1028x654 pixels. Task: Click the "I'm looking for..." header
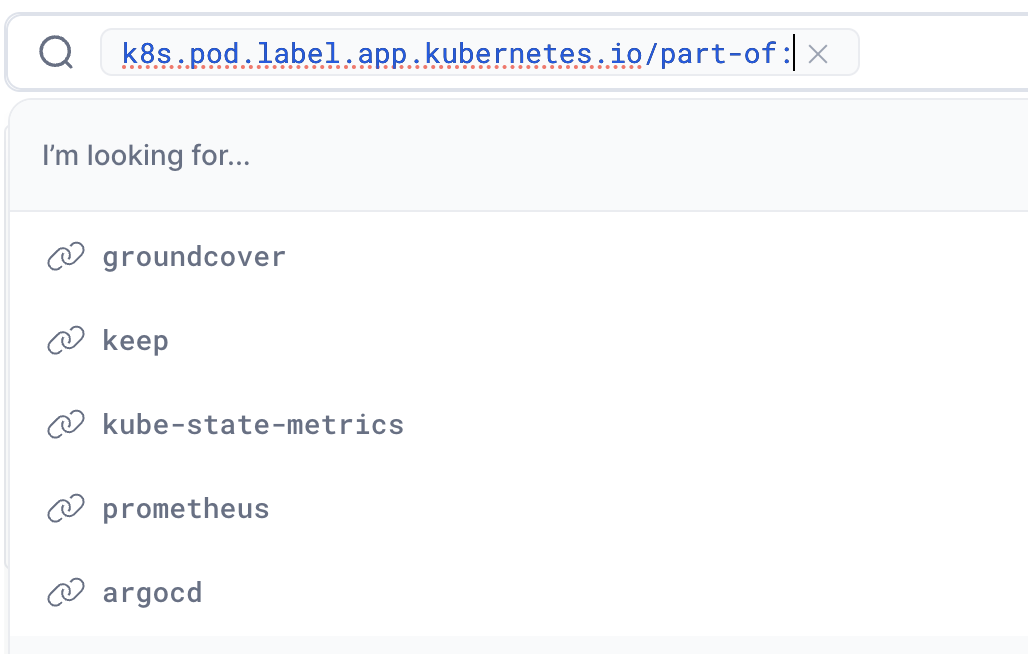(146, 156)
